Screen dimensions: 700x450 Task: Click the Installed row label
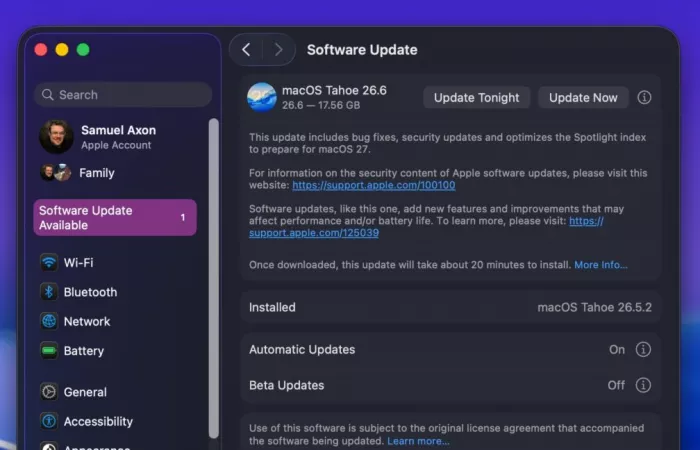pos(272,307)
